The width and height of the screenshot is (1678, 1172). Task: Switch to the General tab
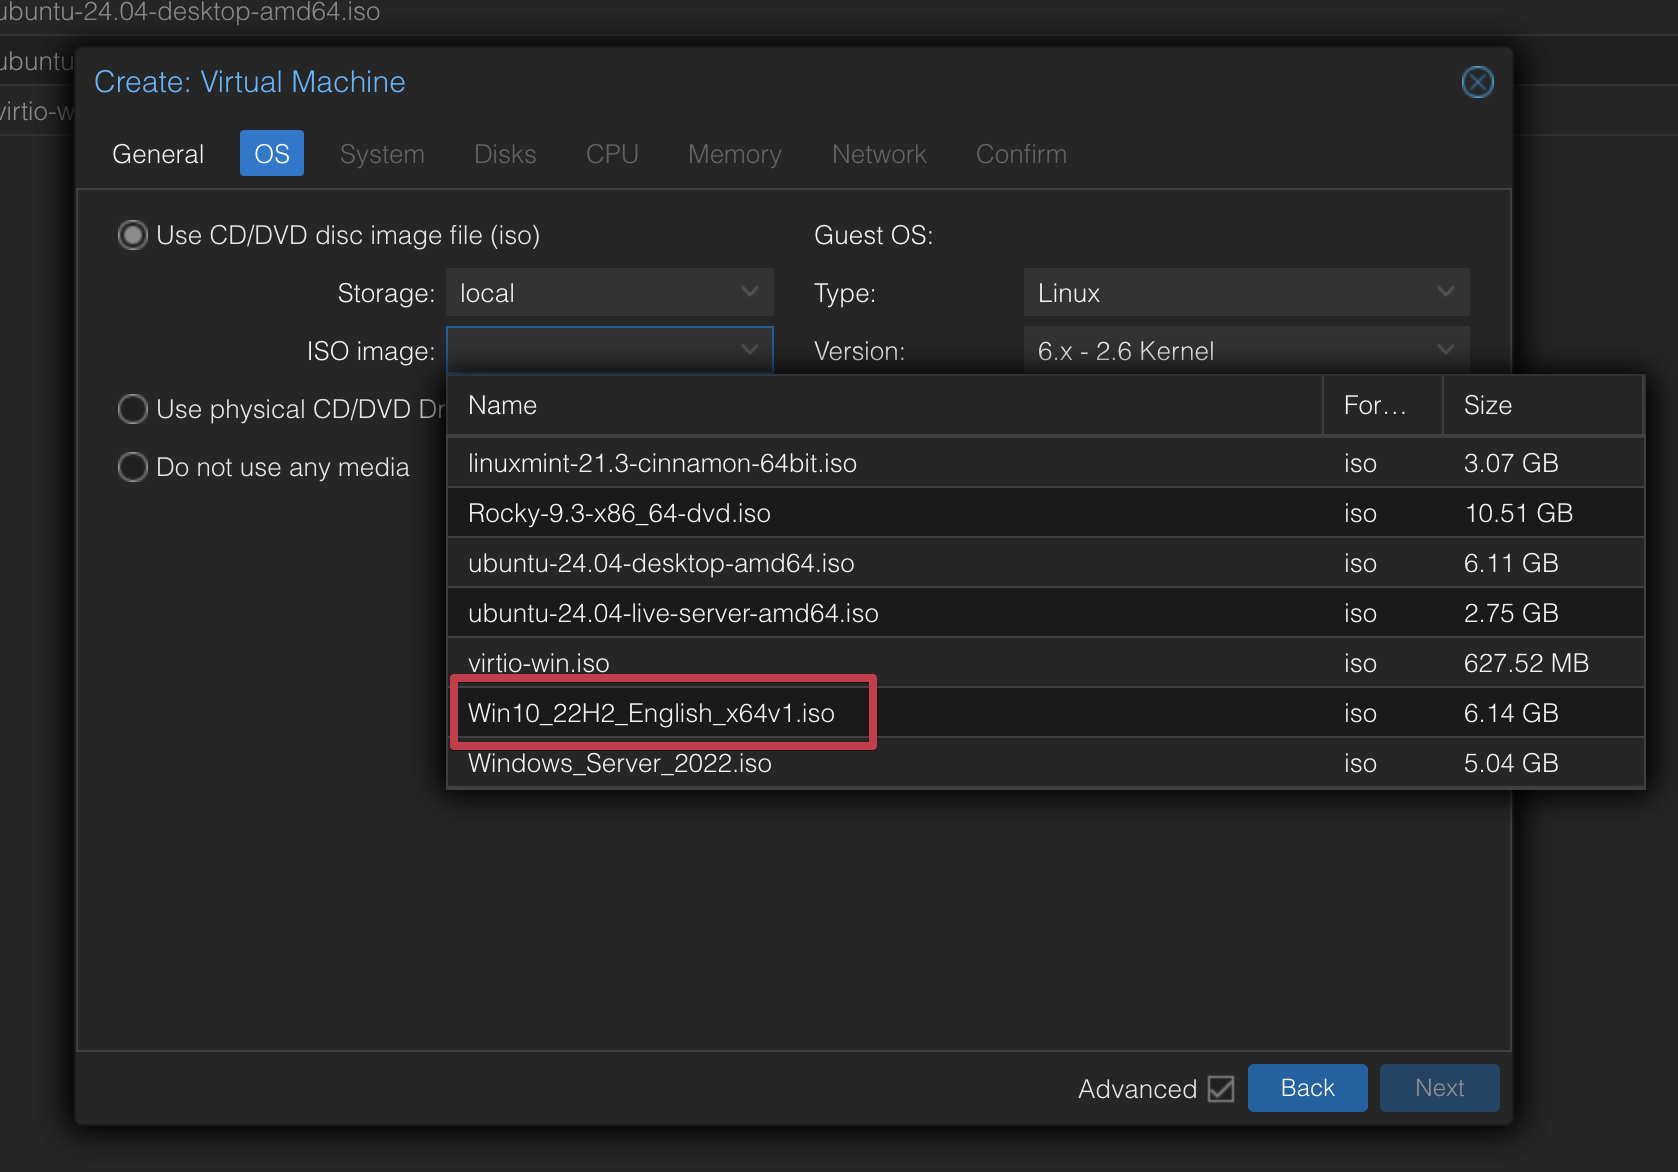(158, 154)
